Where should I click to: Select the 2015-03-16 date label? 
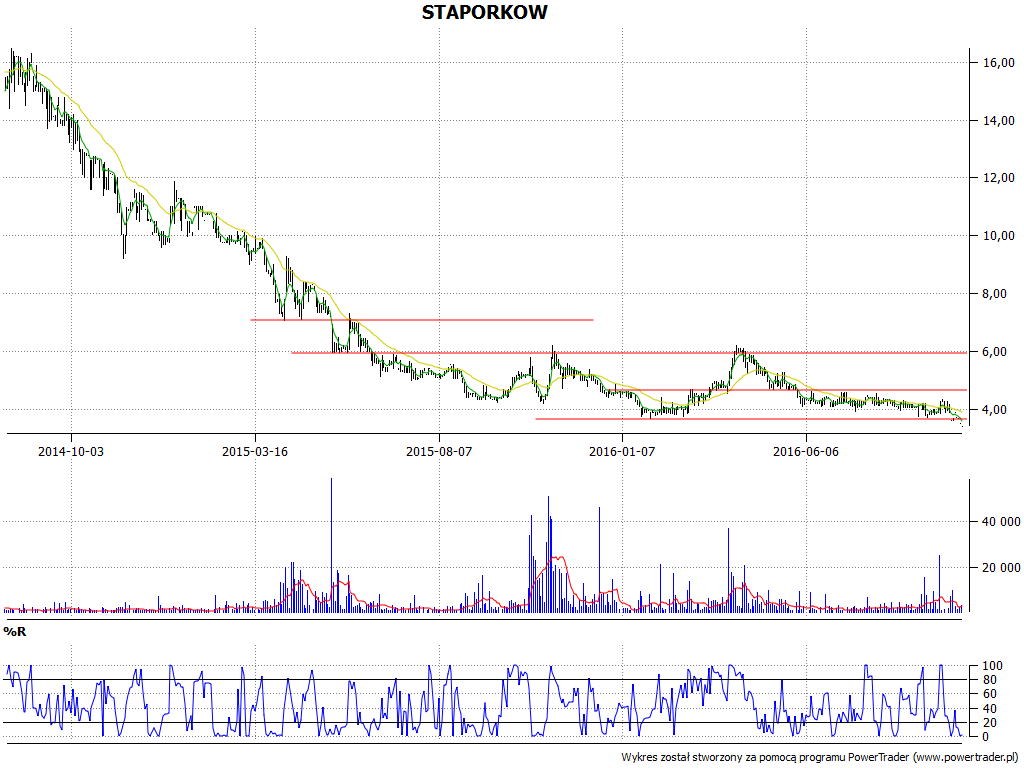coord(255,451)
